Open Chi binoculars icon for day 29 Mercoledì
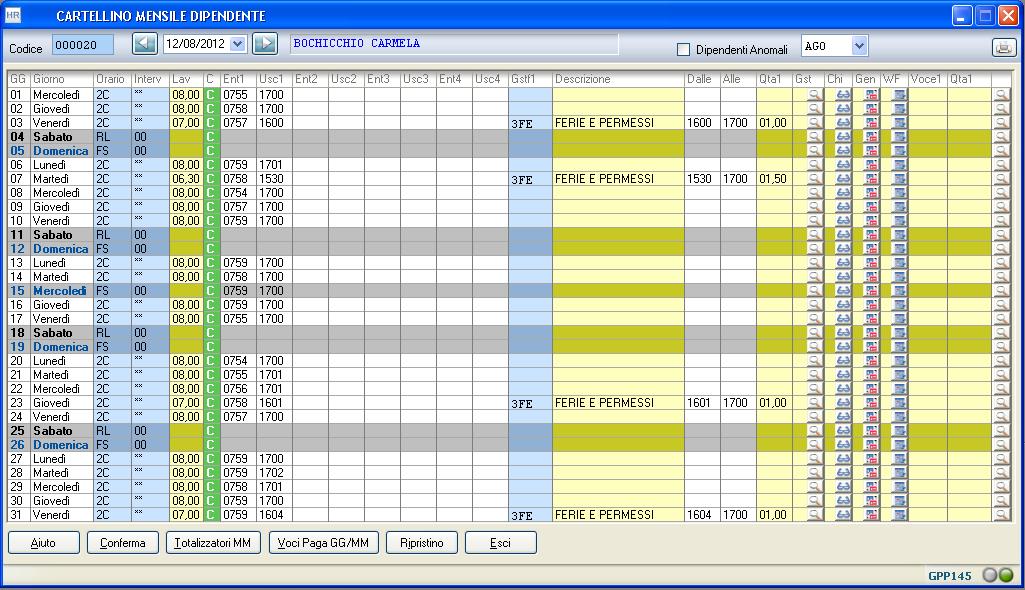The height and width of the screenshot is (590, 1025). click(843, 487)
